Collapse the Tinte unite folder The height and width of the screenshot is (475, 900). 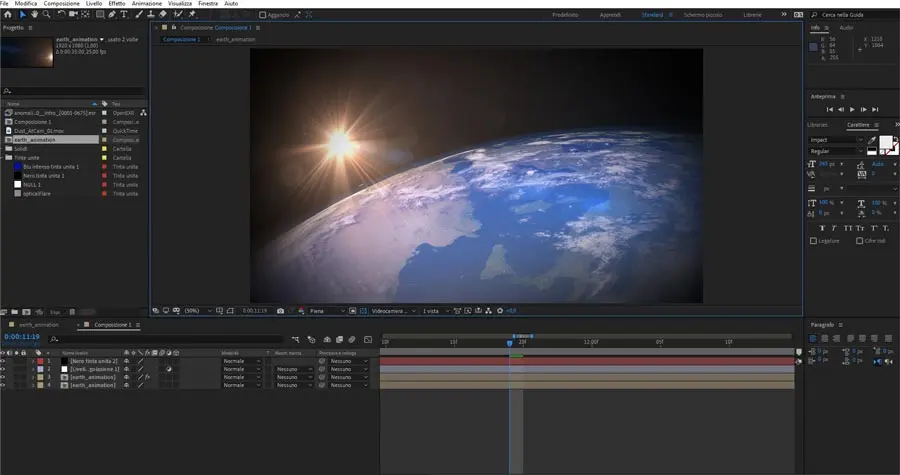point(3,158)
